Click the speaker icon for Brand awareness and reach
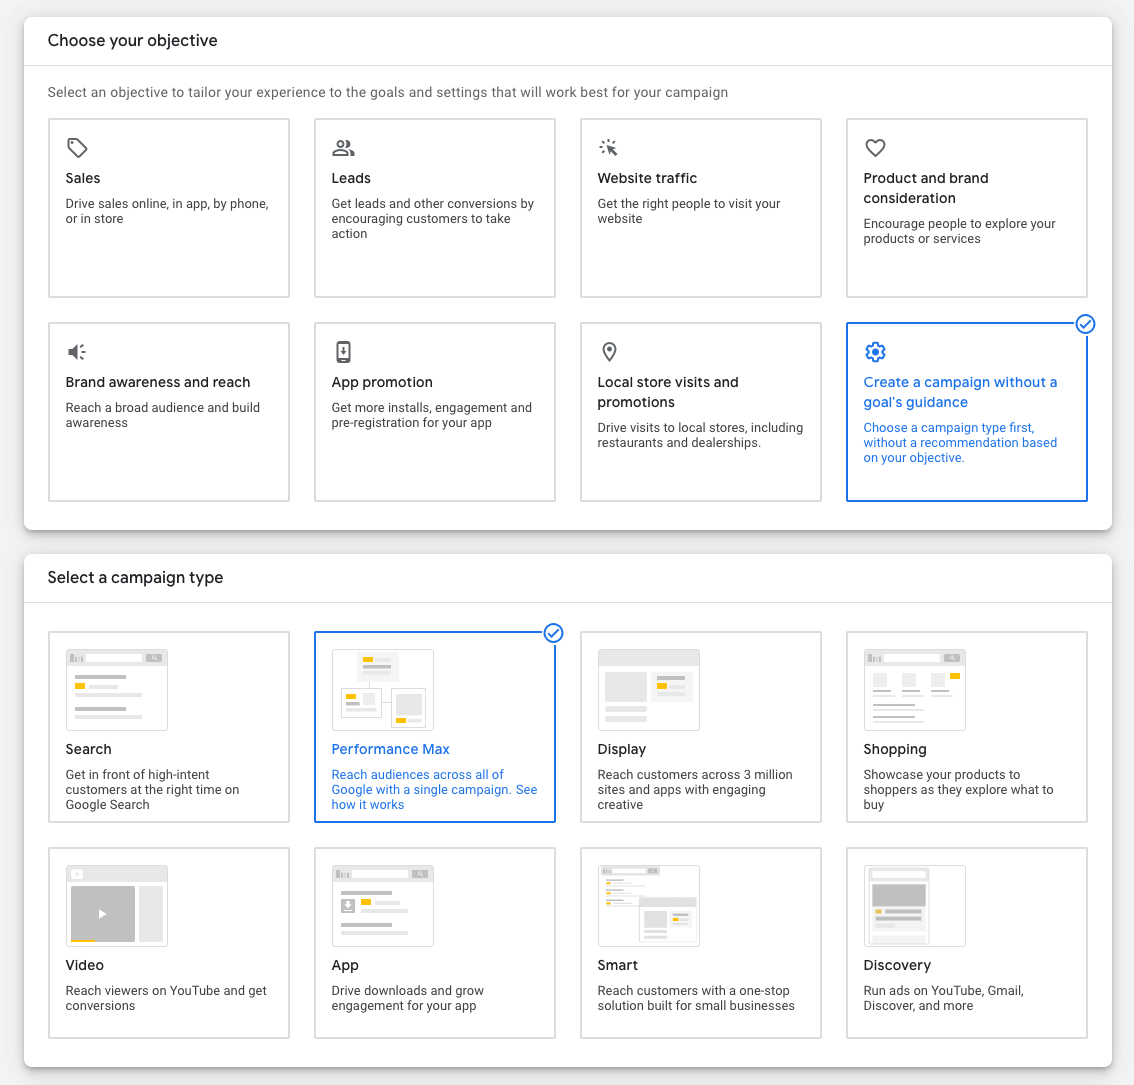Image resolution: width=1134 pixels, height=1085 pixels. coord(77,351)
